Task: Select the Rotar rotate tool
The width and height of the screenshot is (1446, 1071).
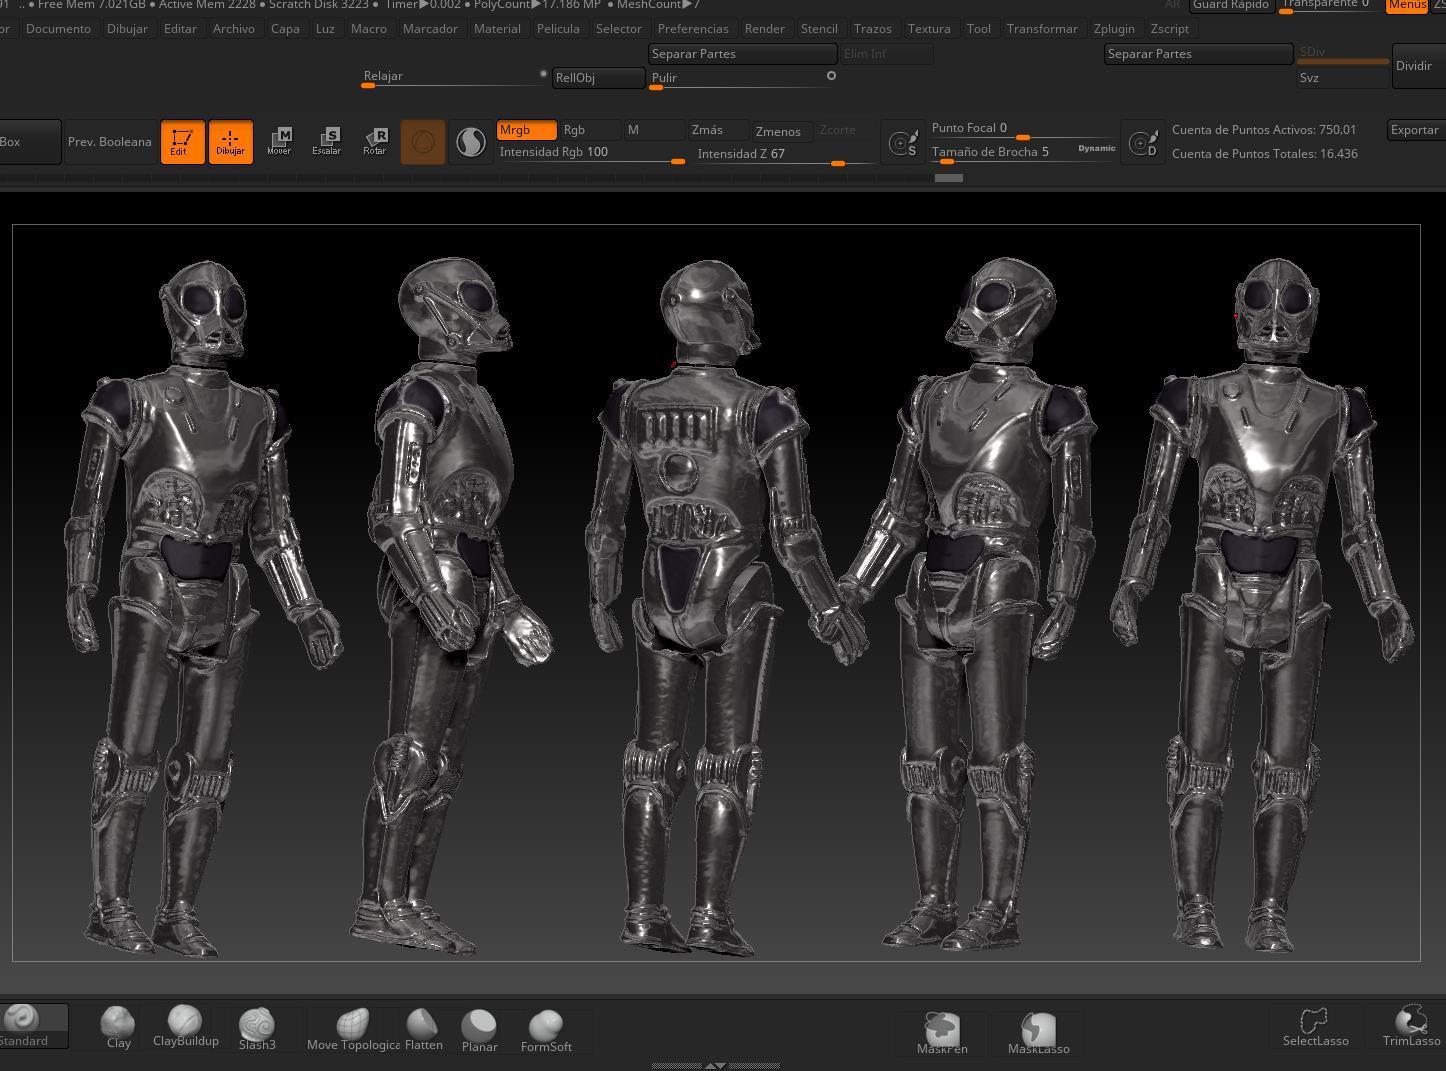Action: pos(375,141)
